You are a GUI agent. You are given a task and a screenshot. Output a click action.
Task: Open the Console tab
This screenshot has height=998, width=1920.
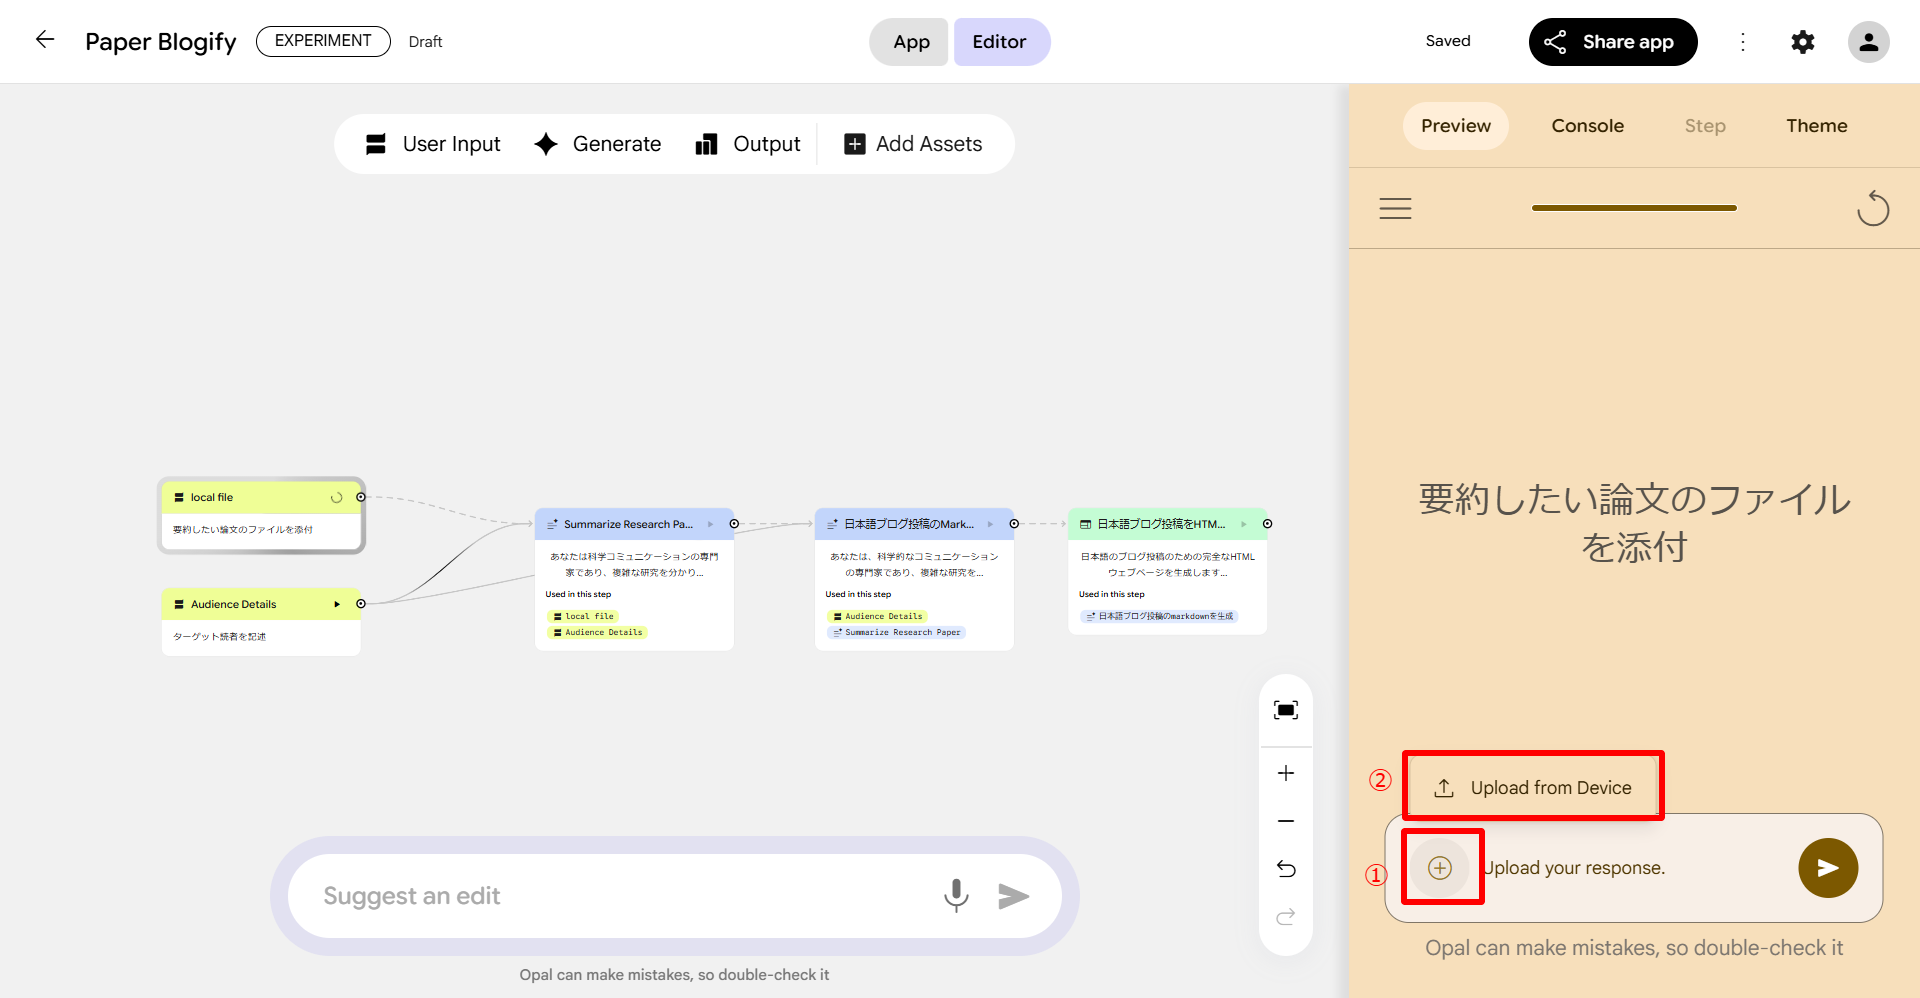tap(1587, 126)
